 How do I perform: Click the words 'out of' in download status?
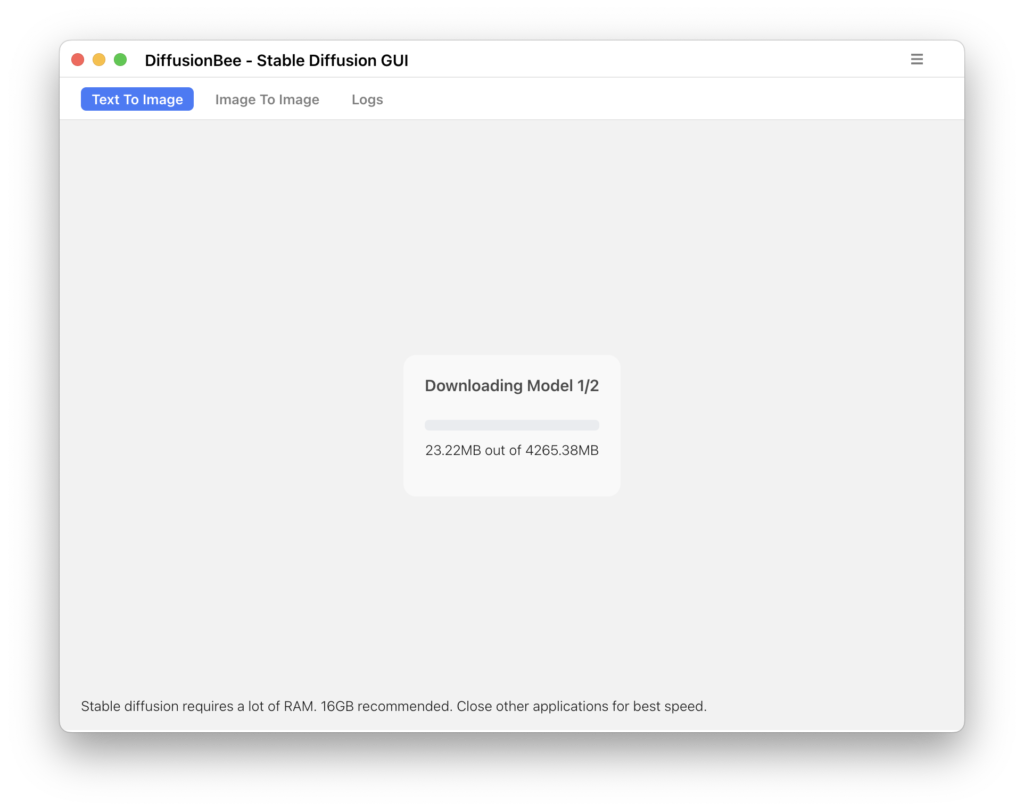(503, 451)
